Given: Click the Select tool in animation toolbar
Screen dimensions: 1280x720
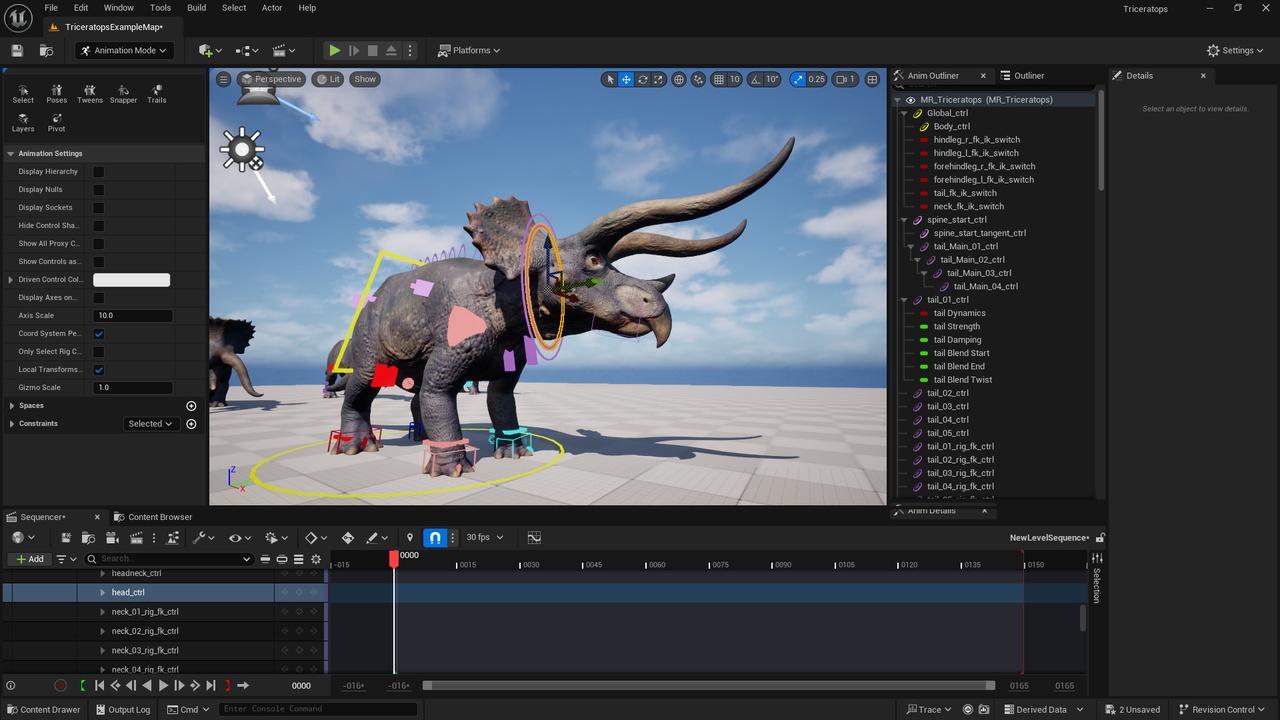Looking at the screenshot, I should (23, 94).
